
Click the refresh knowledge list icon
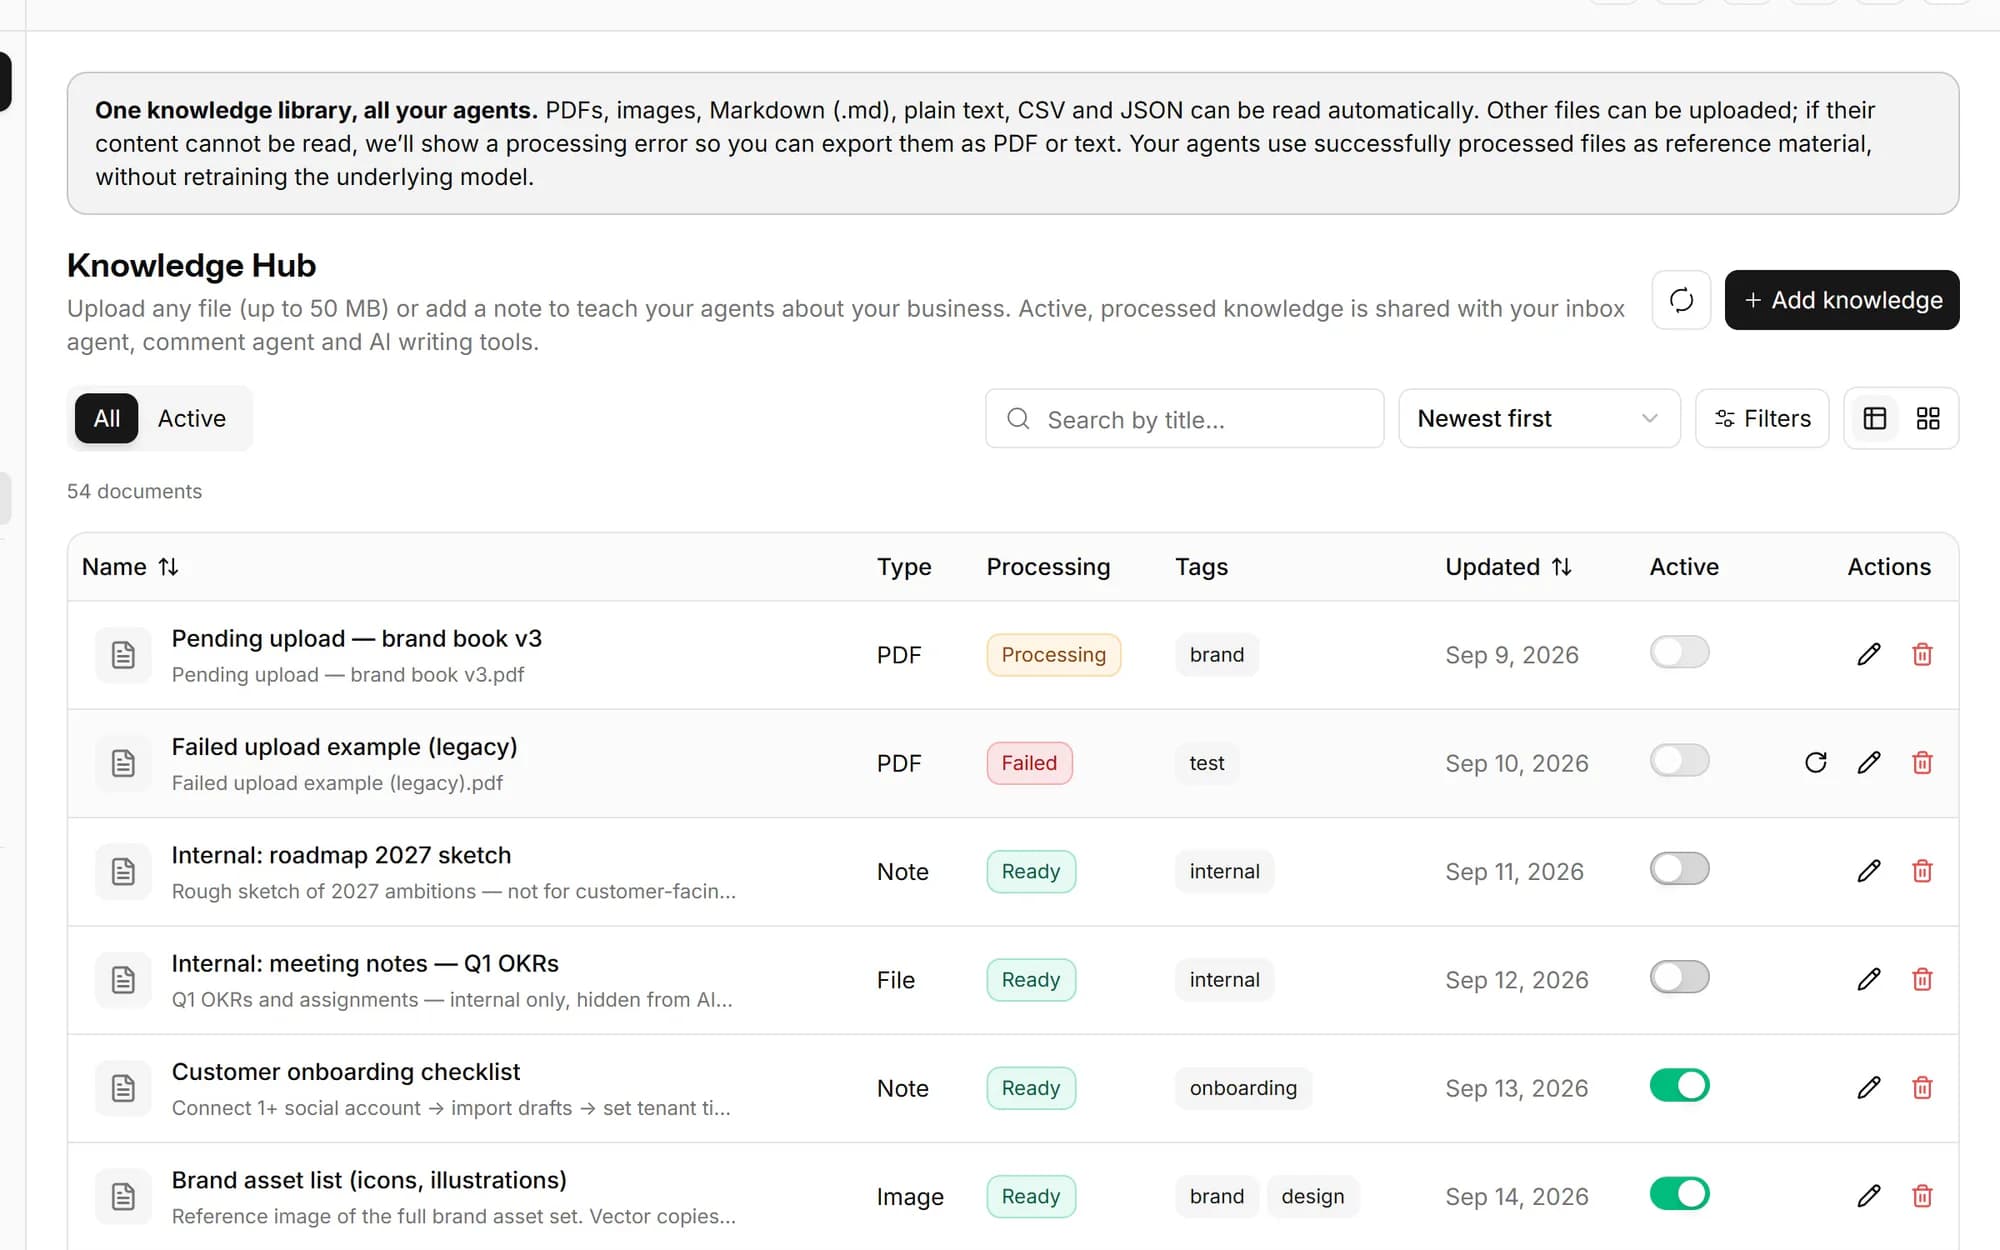pyautogui.click(x=1681, y=300)
